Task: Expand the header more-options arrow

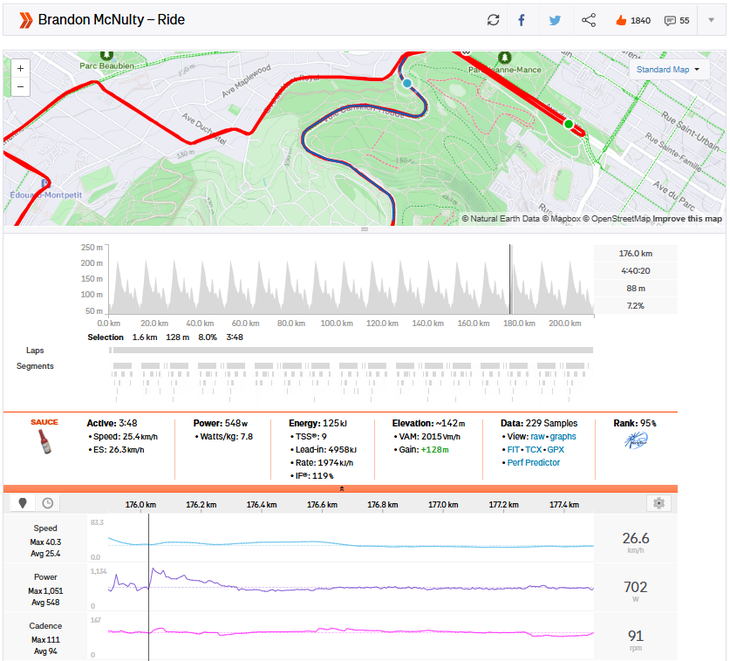Action: pos(711,20)
